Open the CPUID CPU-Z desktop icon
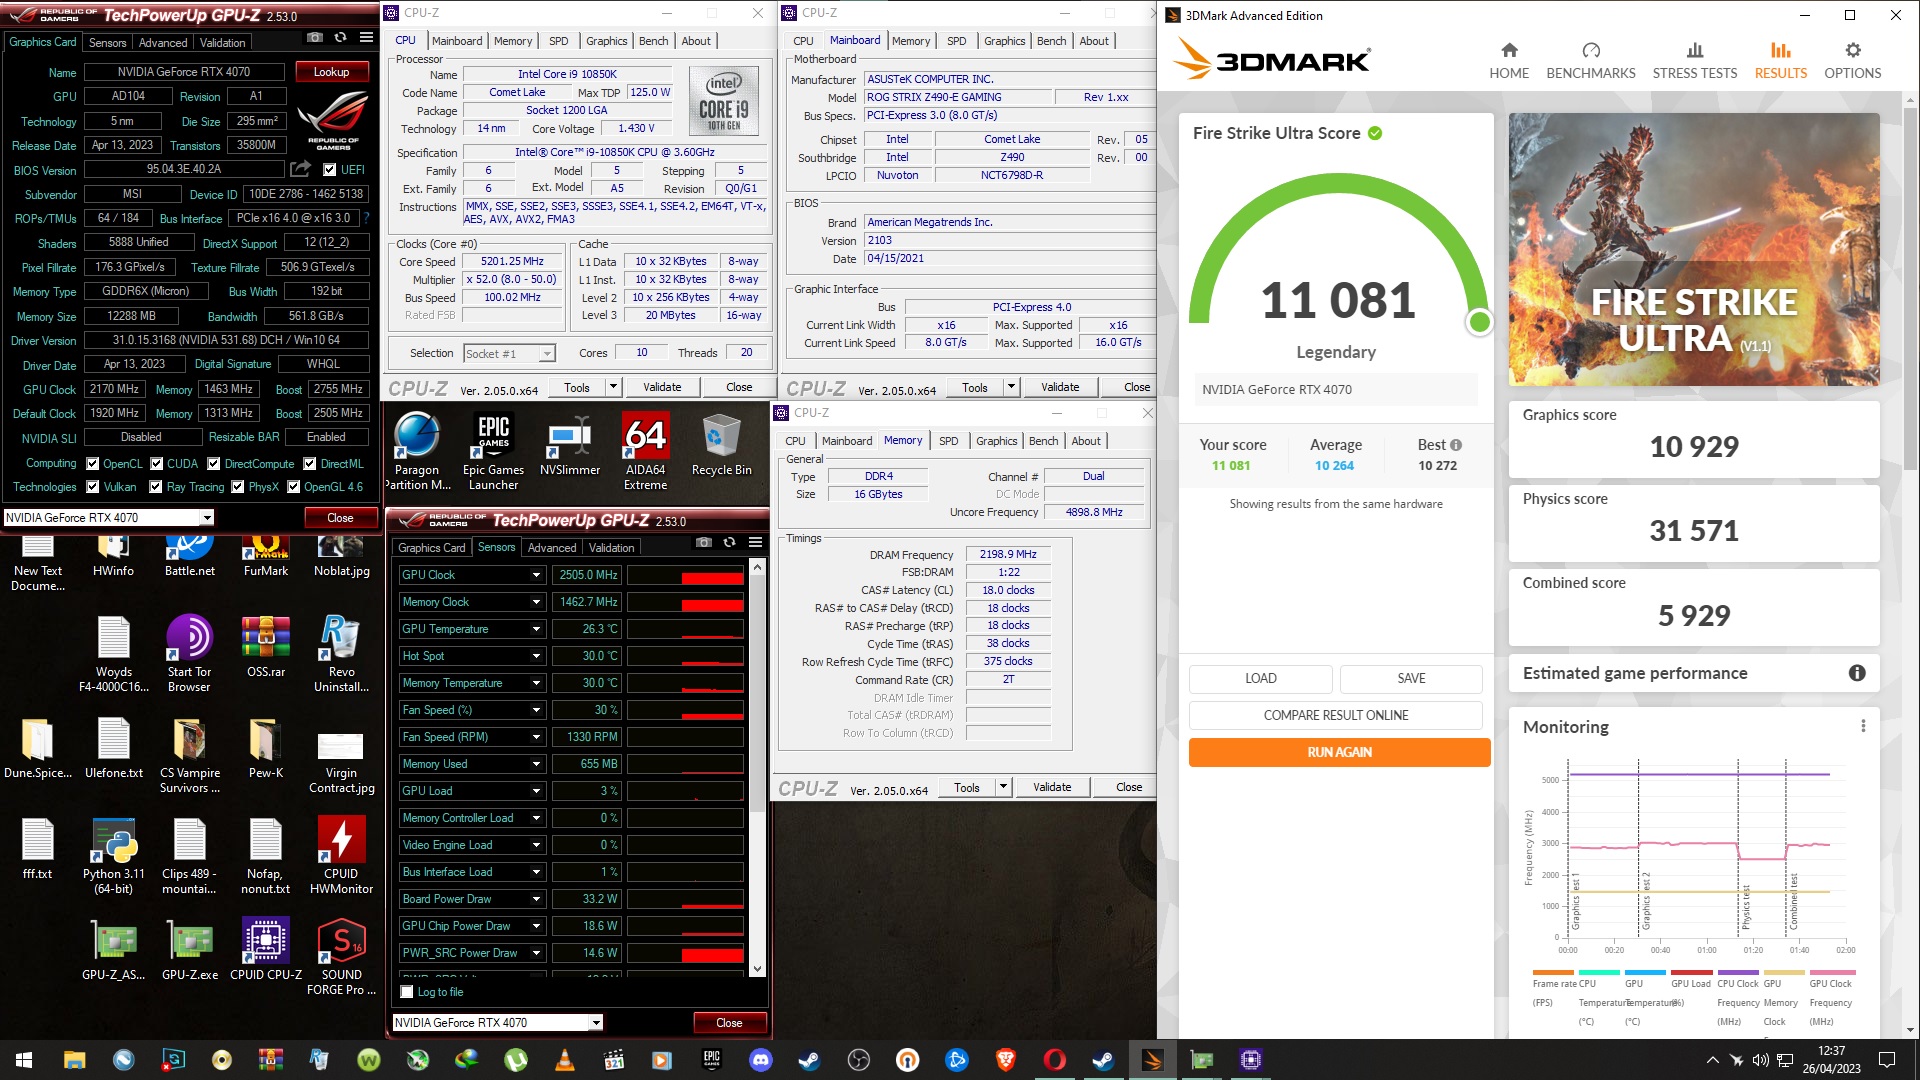Viewport: 1920px width, 1080px height. point(266,949)
